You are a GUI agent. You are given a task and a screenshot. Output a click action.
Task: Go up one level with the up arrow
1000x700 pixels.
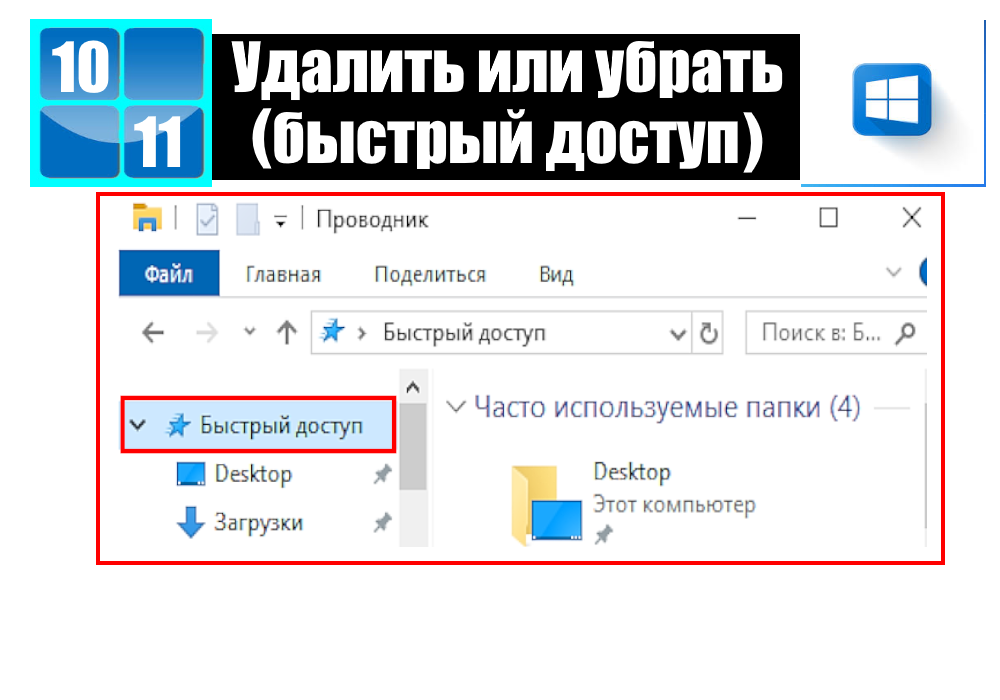pos(287,332)
